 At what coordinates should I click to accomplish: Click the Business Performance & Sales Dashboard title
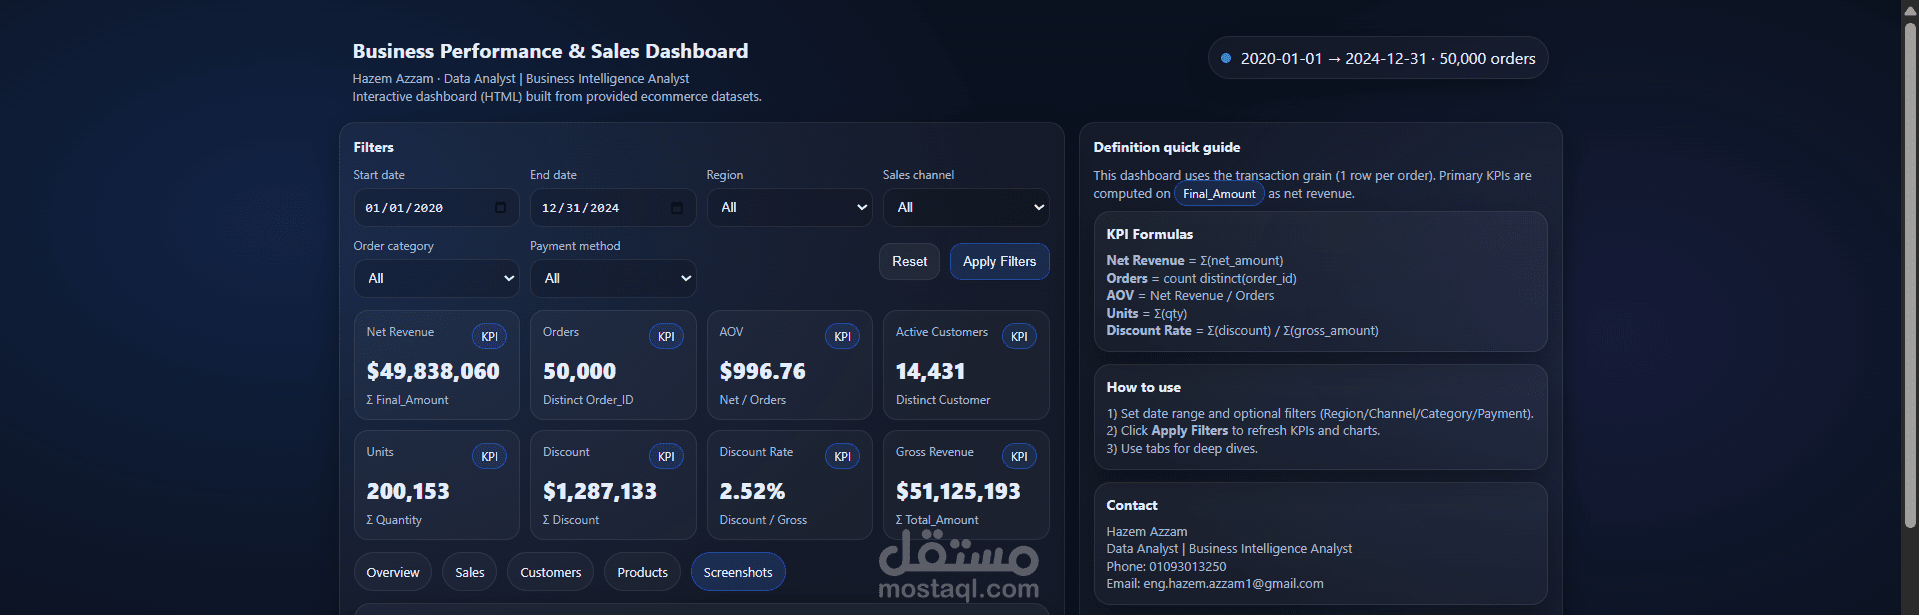pyautogui.click(x=550, y=51)
